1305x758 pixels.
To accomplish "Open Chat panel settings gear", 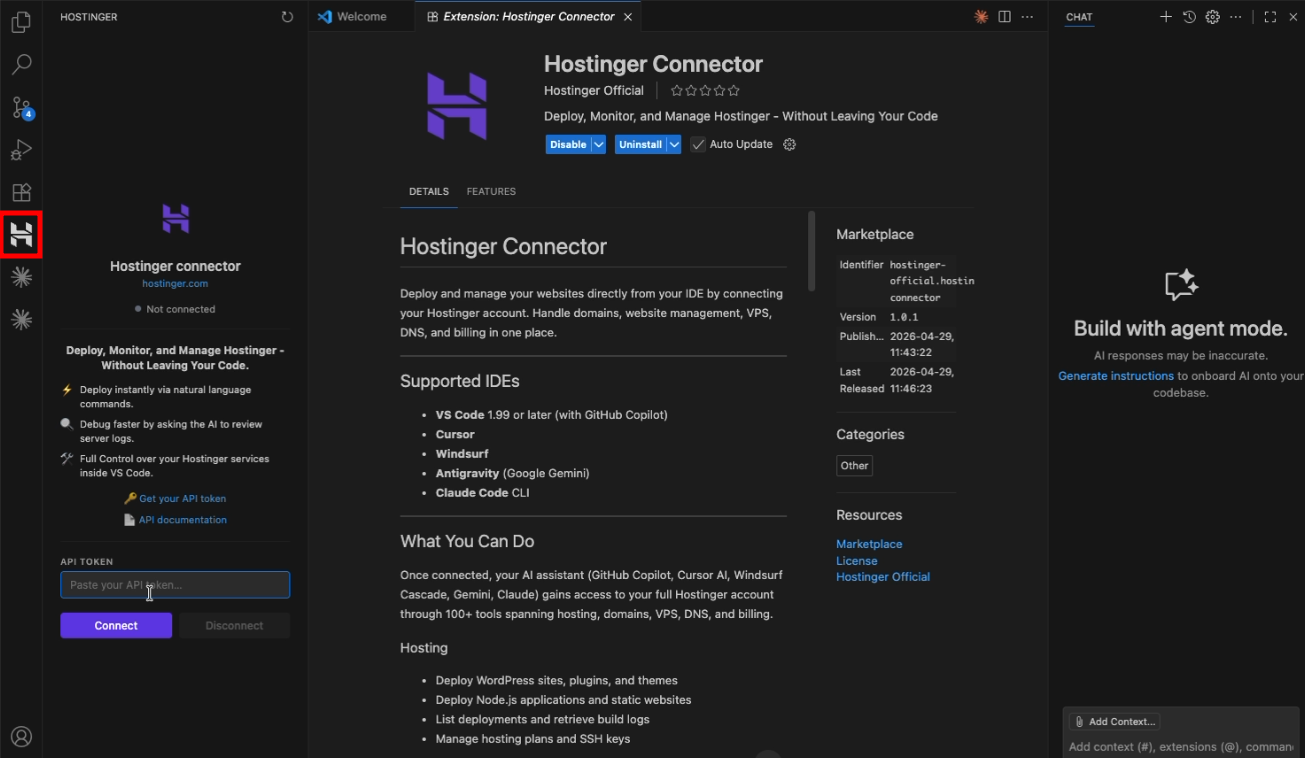I will [x=1212, y=17].
